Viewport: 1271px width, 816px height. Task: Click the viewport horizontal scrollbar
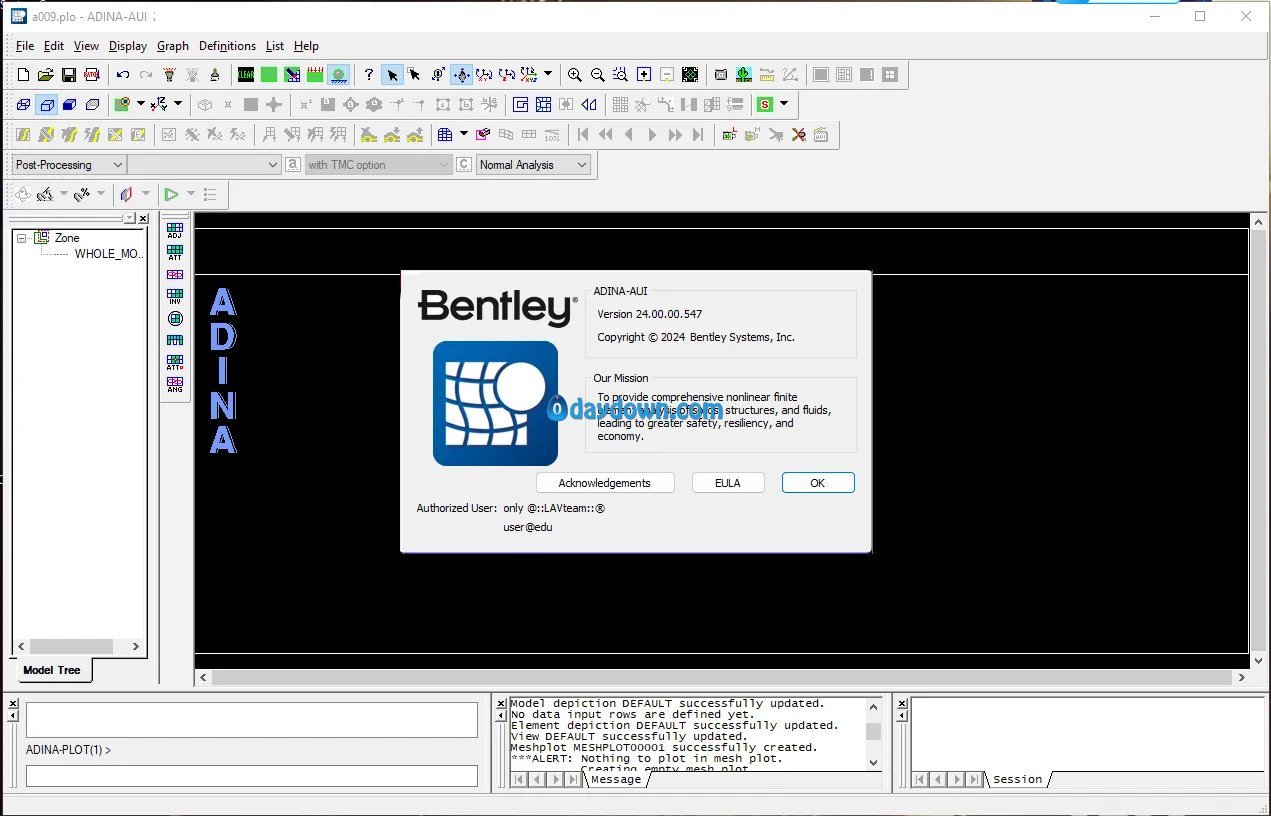[x=722, y=677]
